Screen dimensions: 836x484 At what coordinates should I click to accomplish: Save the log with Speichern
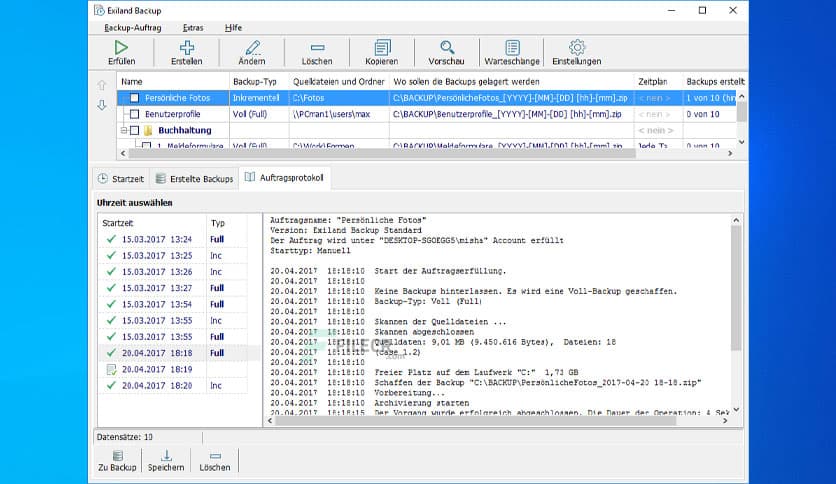click(x=166, y=461)
